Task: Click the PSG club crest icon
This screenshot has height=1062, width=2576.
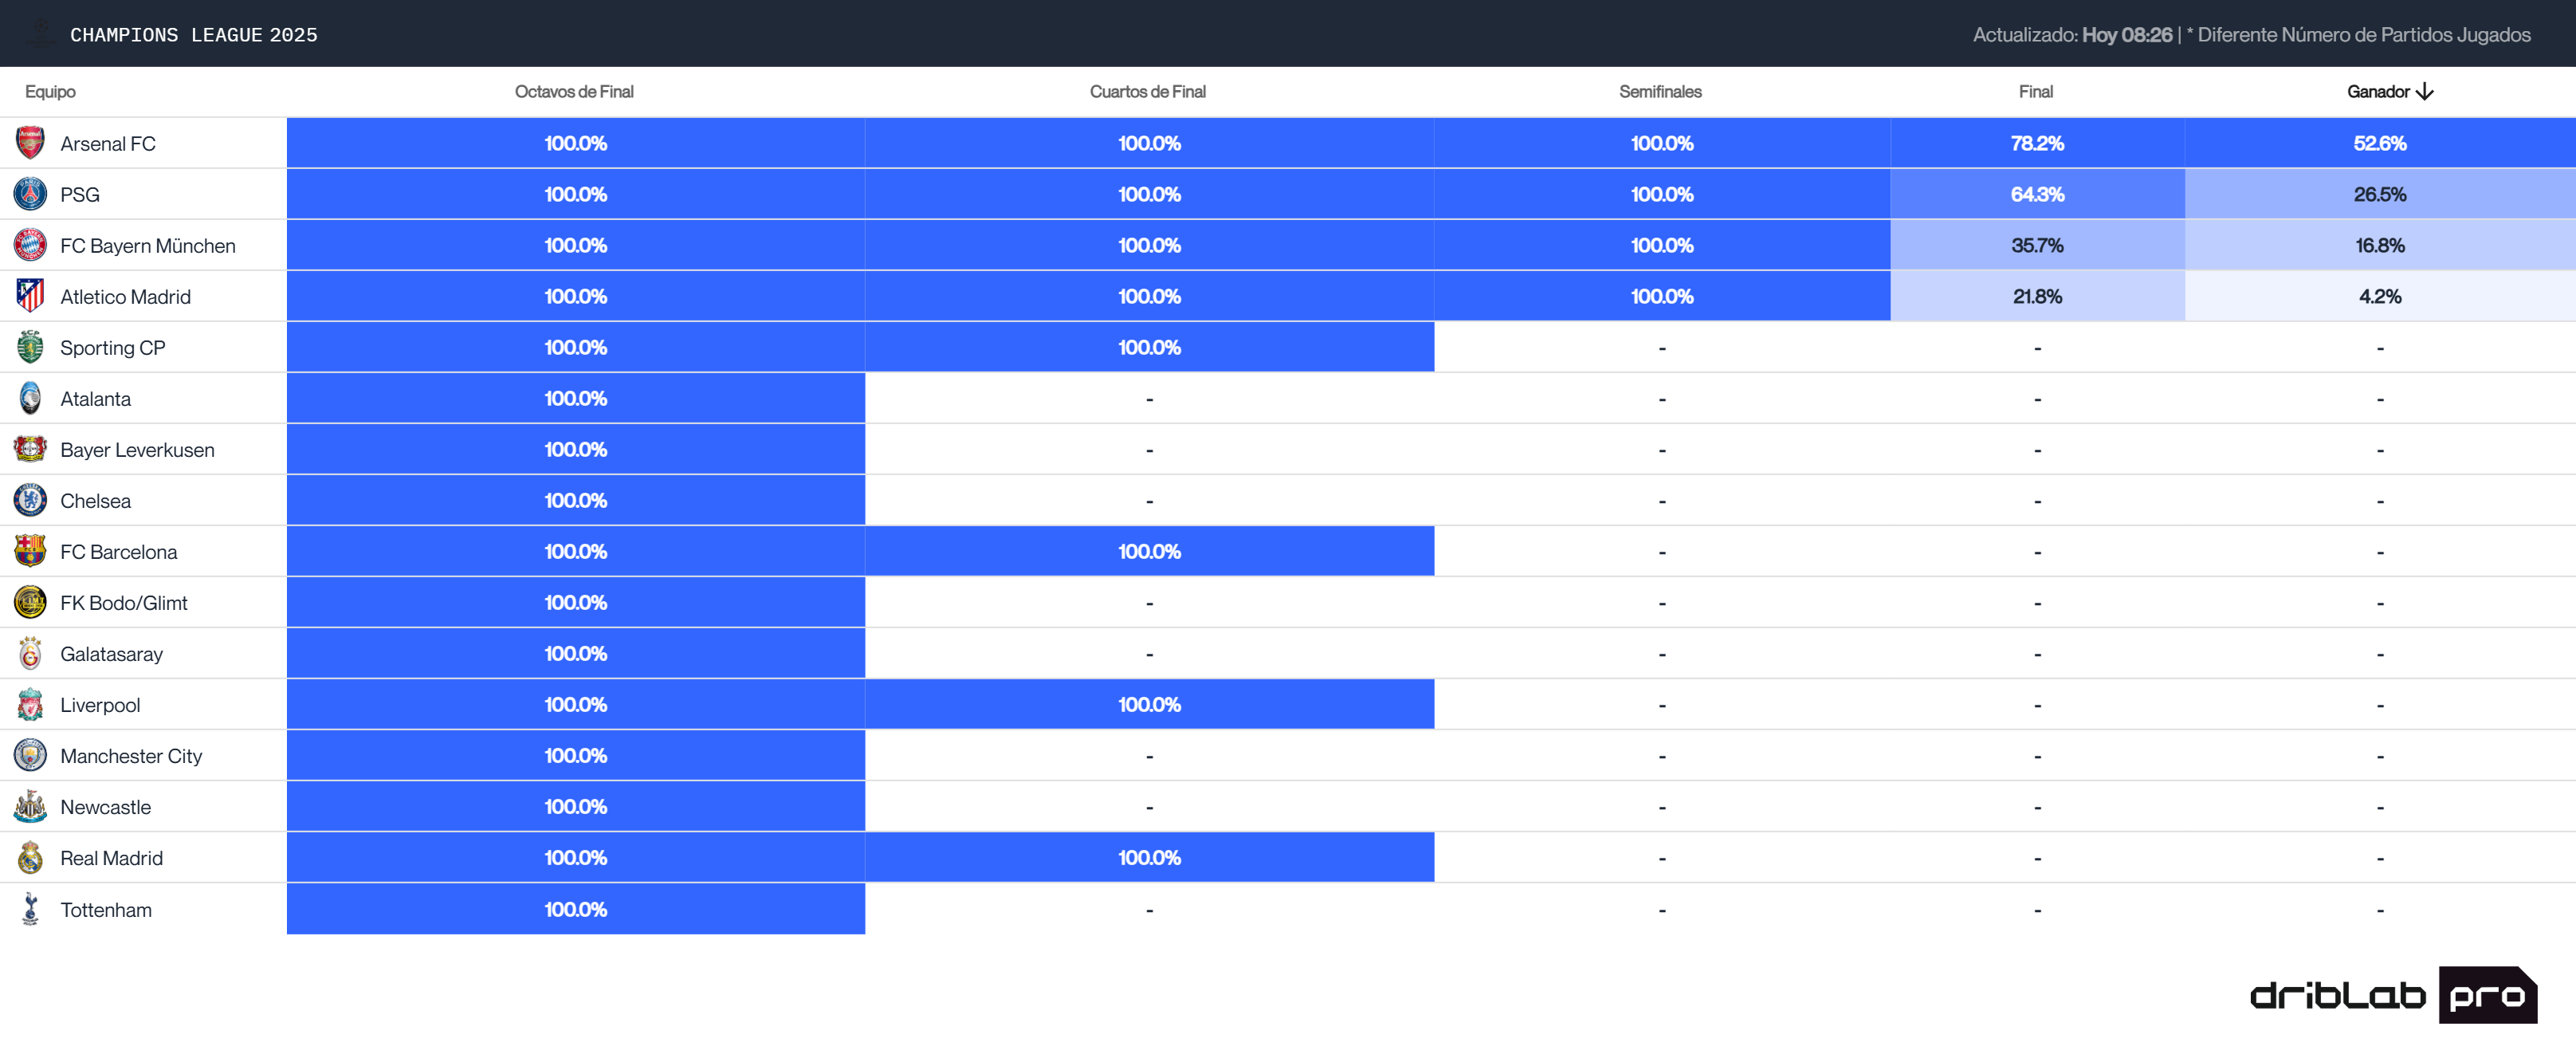Action: (x=30, y=194)
